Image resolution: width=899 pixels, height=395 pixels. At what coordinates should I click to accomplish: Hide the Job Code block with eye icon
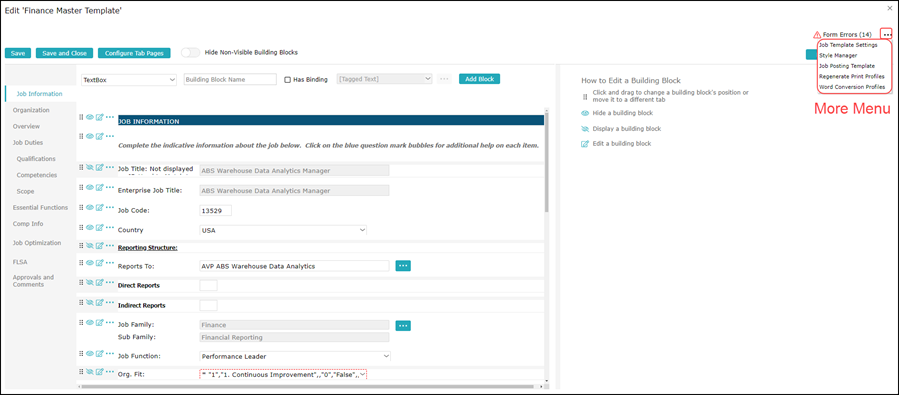(89, 207)
